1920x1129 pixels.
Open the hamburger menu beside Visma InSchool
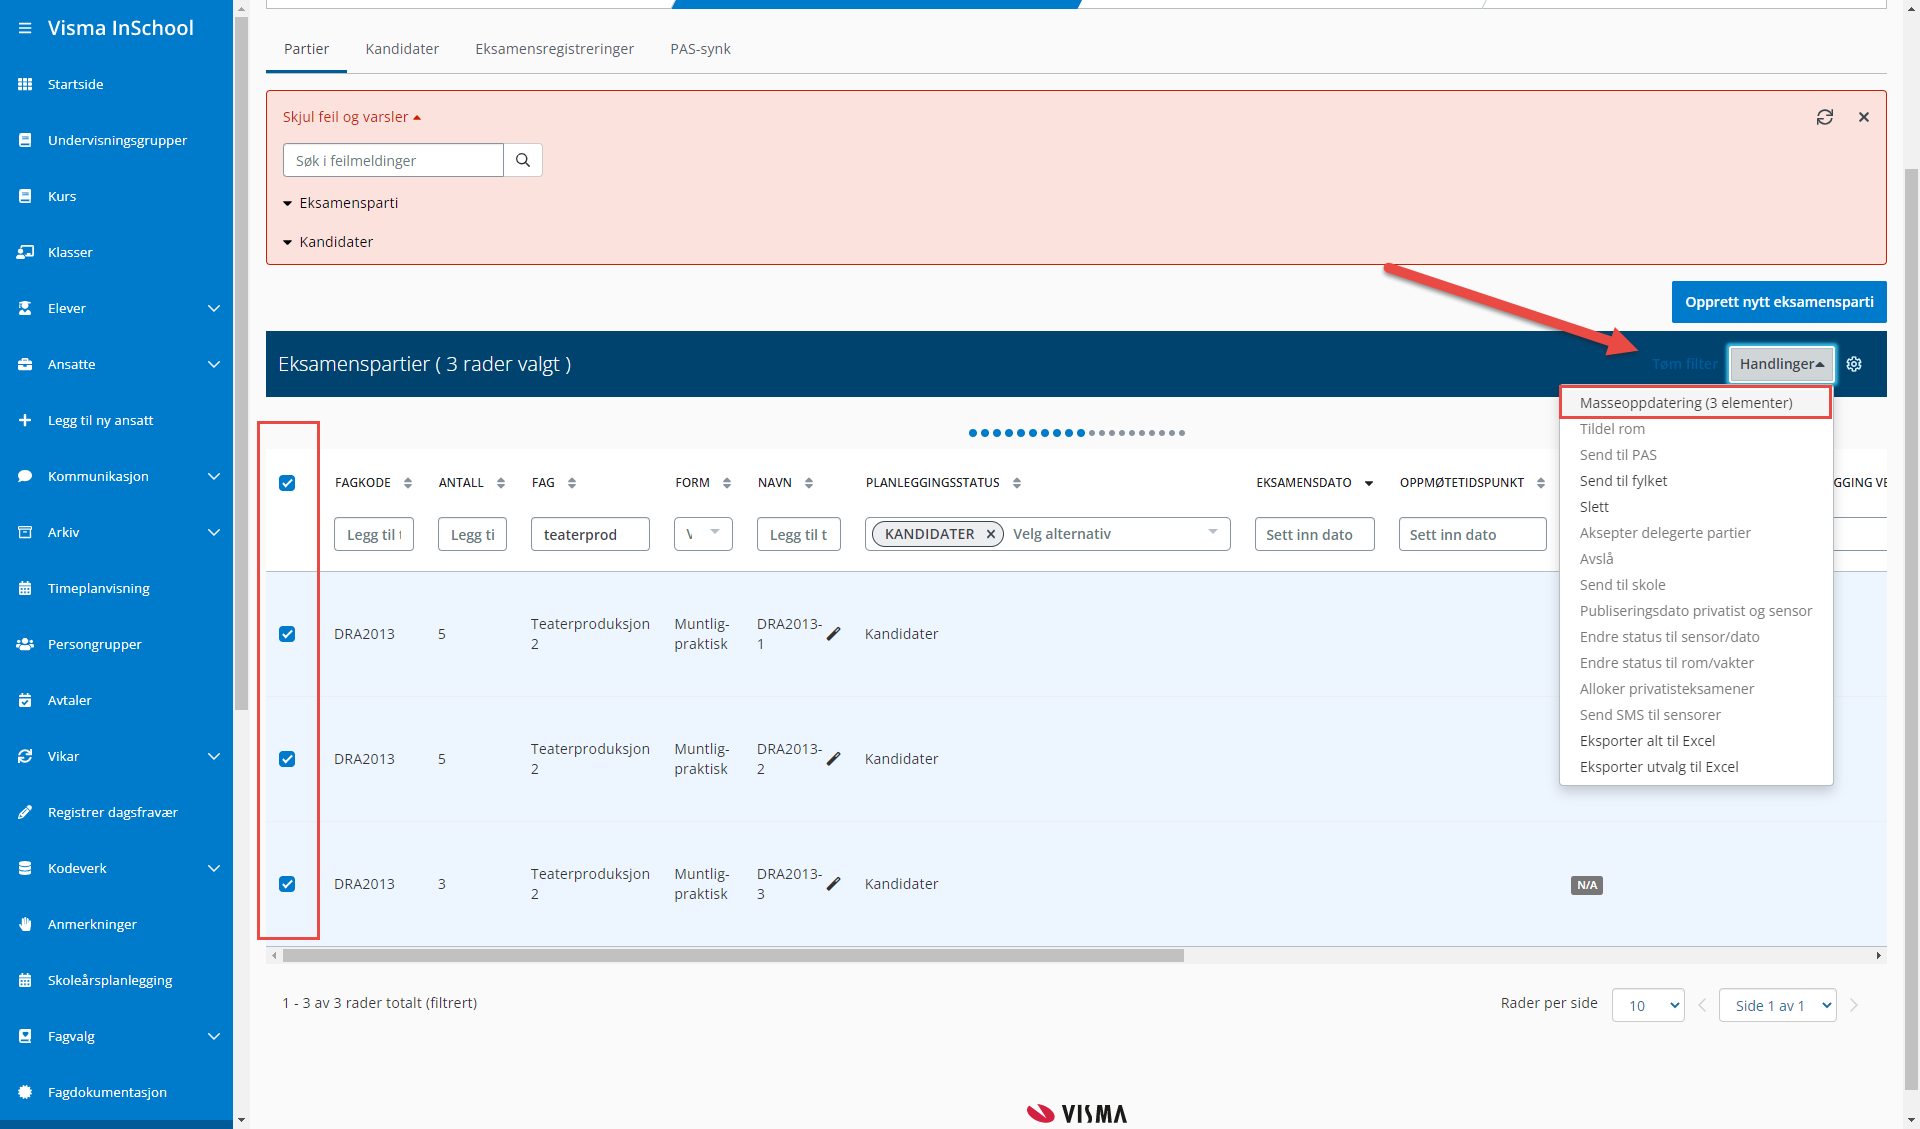click(x=25, y=28)
